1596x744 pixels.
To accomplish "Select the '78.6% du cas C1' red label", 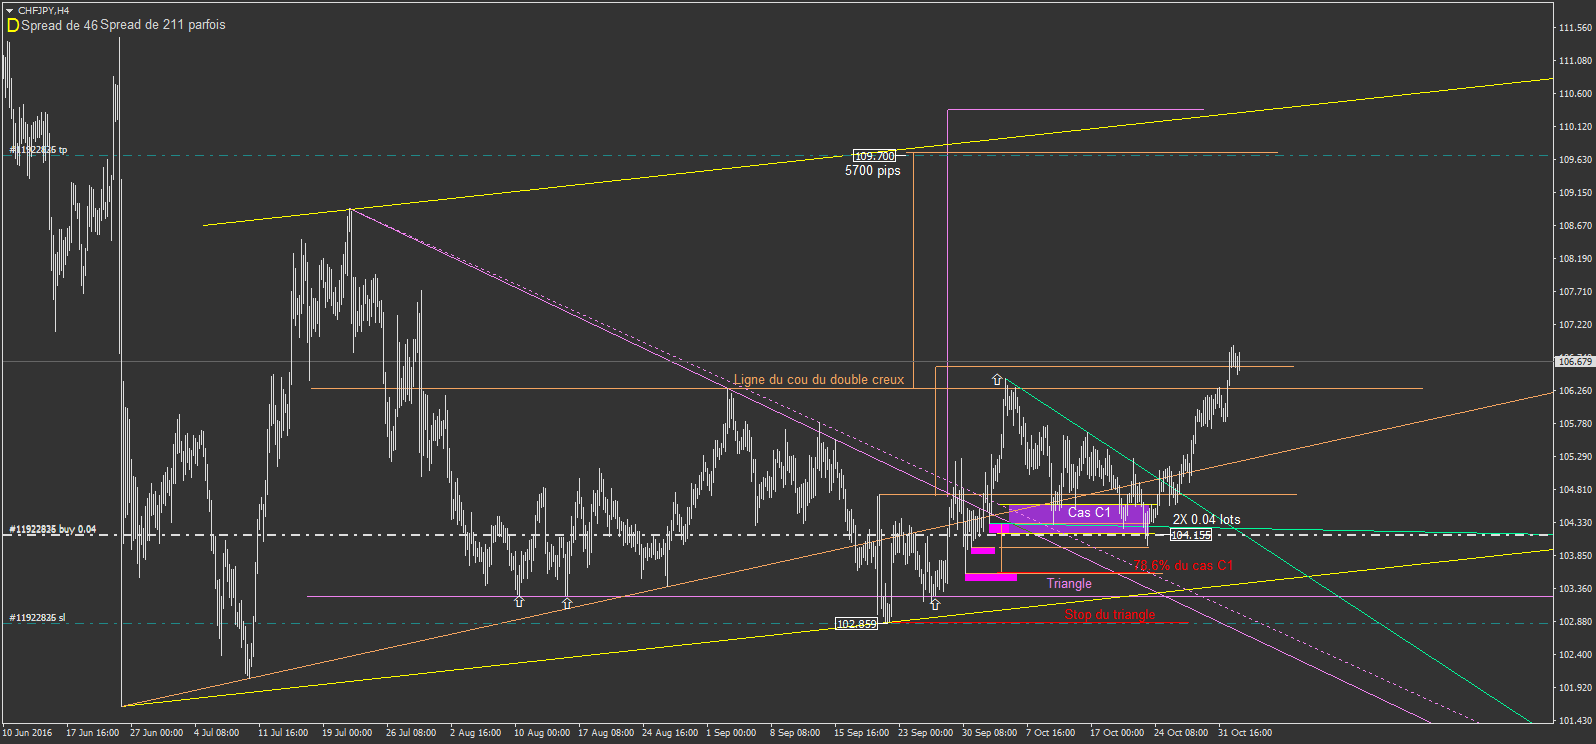I will tap(1183, 566).
